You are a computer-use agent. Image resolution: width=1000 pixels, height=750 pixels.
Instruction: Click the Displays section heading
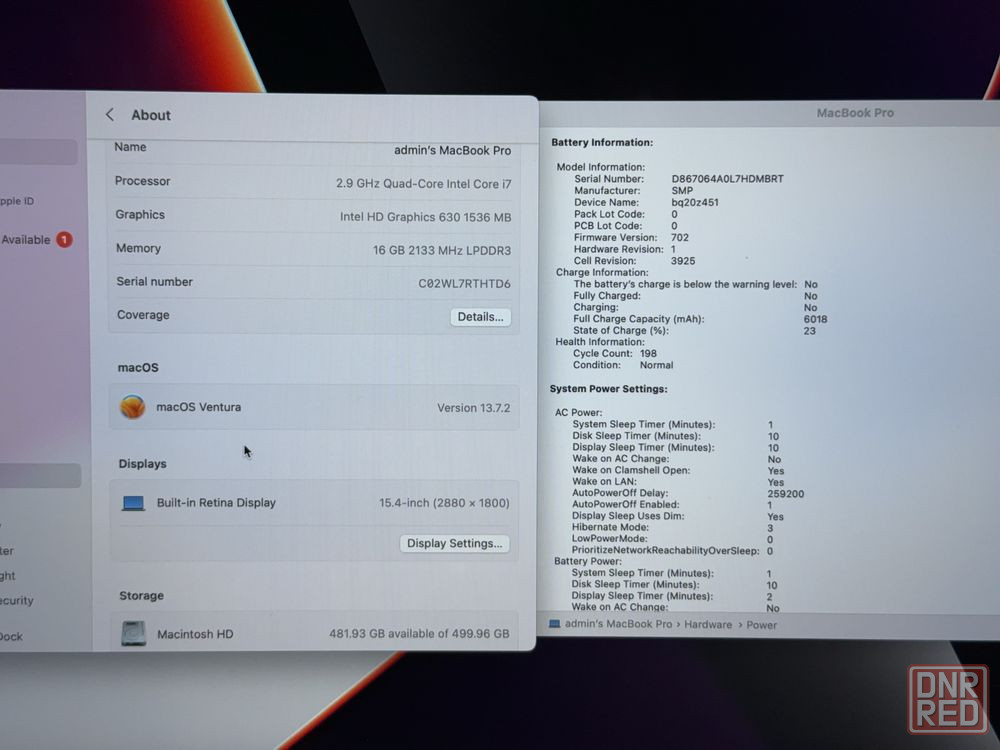tap(142, 464)
